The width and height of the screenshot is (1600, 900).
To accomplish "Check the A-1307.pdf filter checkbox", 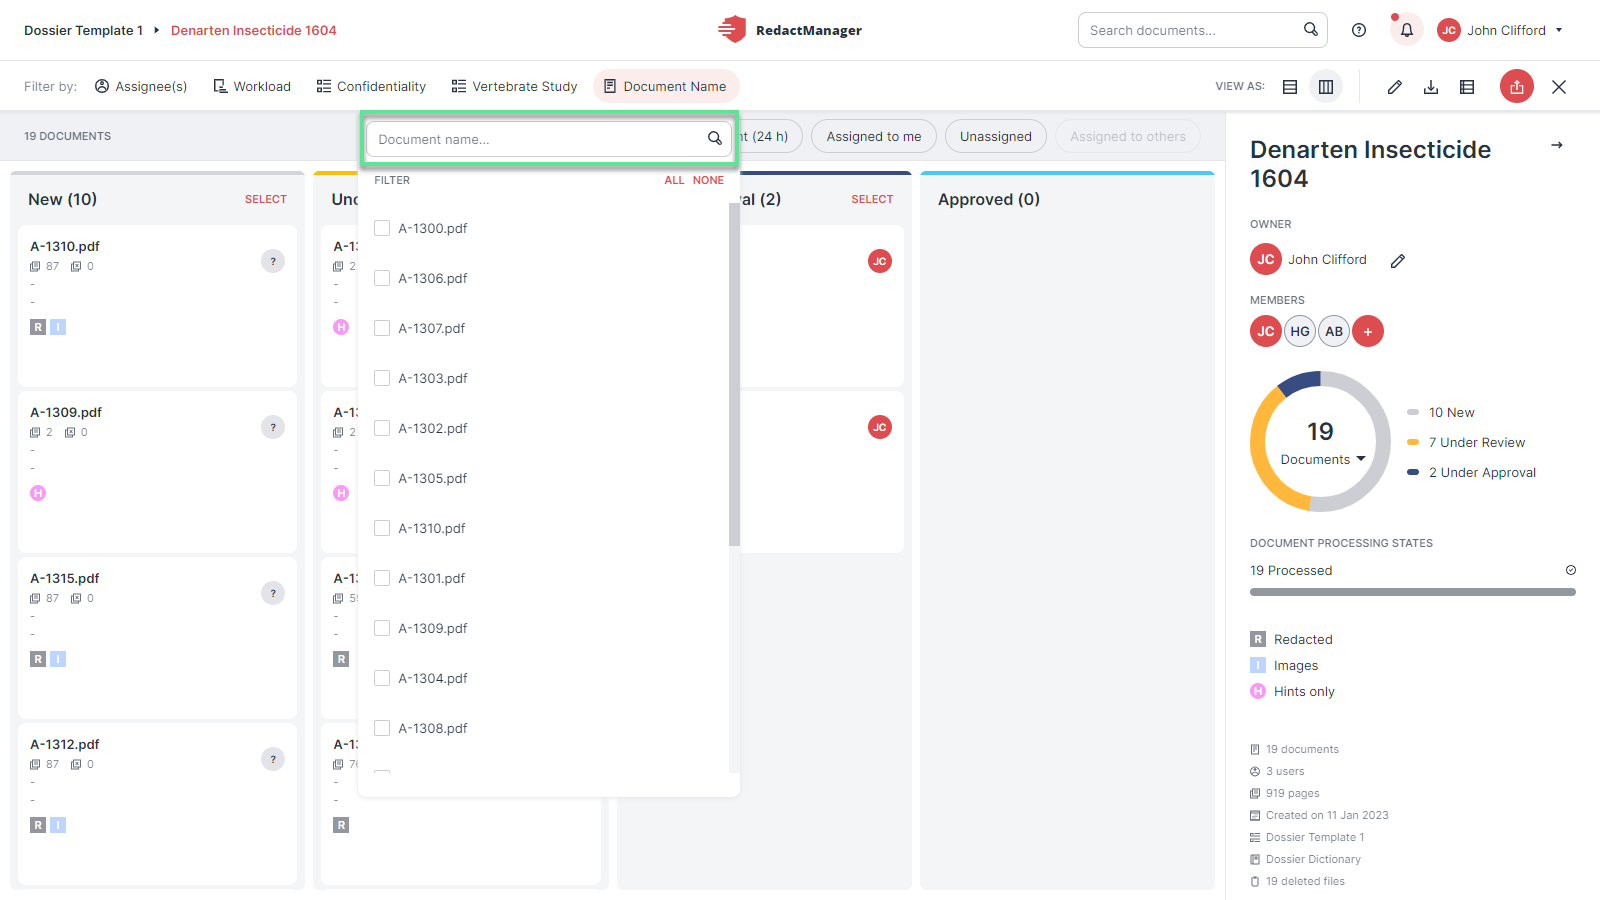I will click(x=382, y=328).
